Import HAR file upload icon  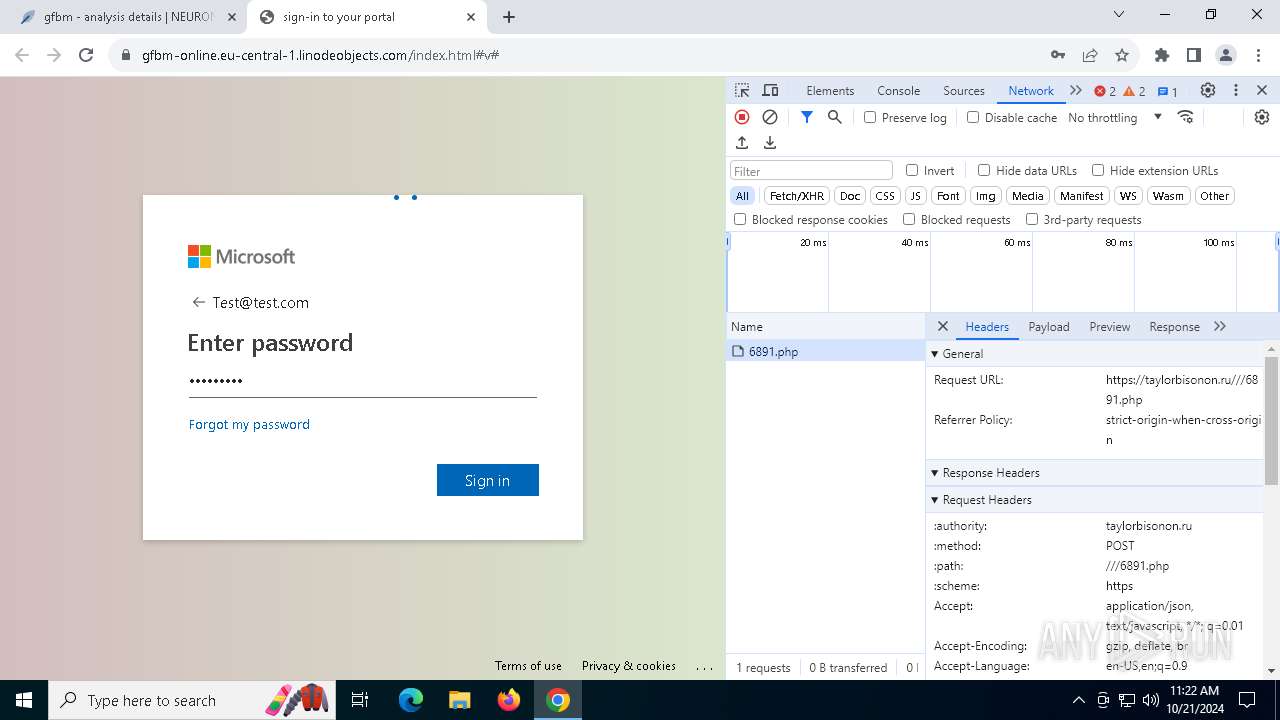click(742, 143)
